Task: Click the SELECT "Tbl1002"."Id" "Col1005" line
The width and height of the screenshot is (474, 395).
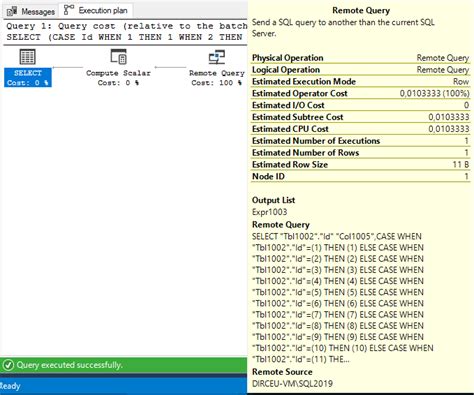Action: (x=337, y=237)
